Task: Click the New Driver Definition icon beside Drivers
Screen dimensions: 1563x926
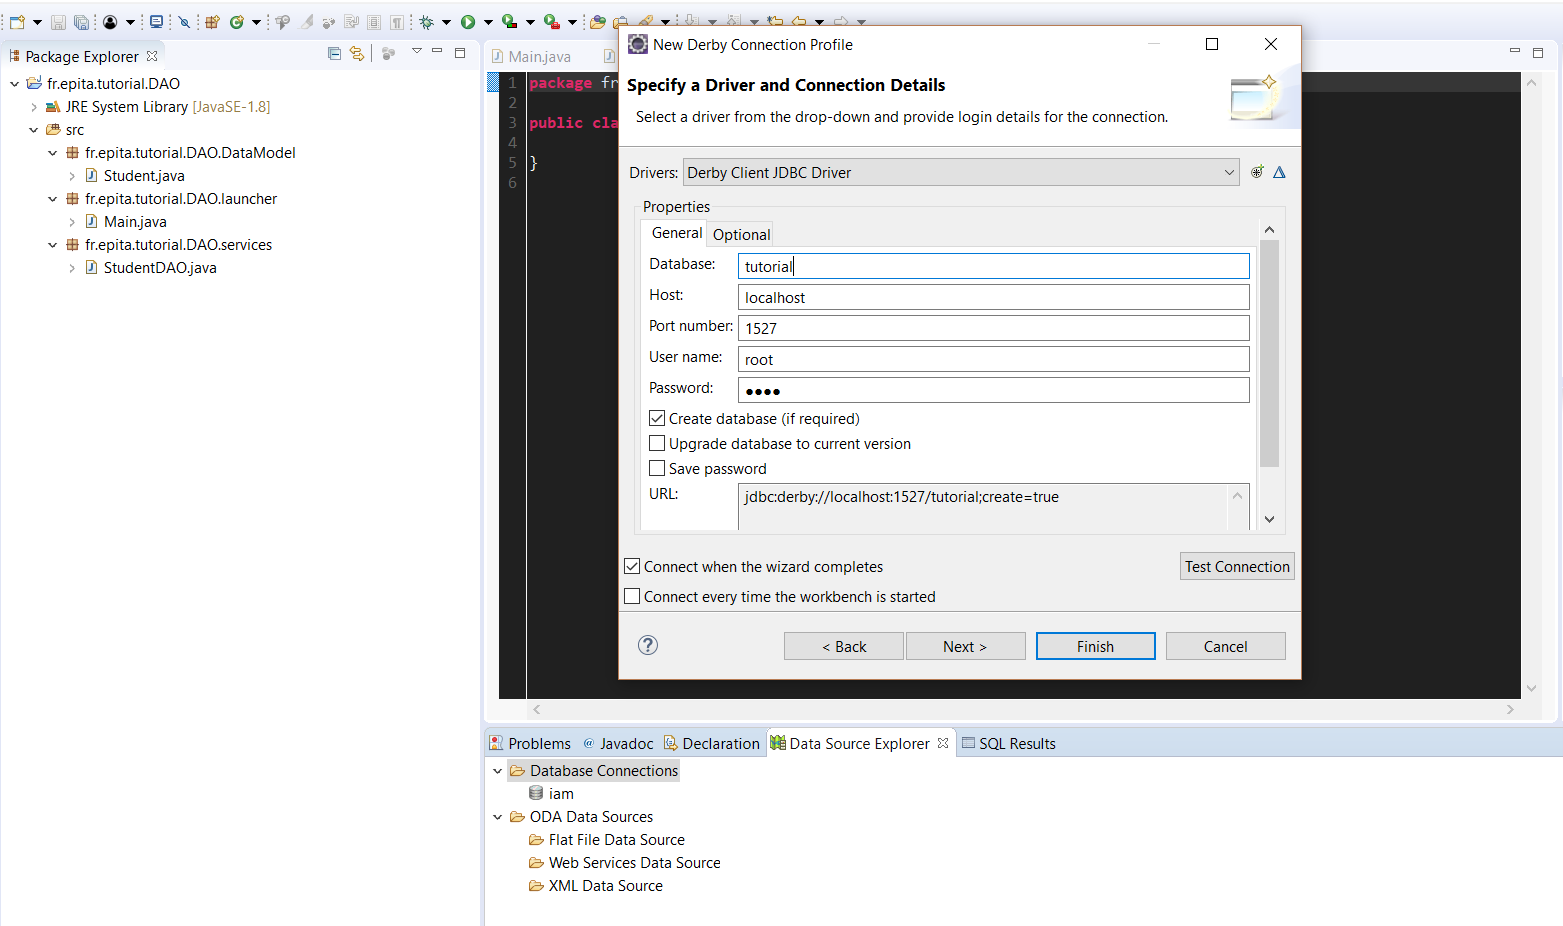Action: click(1257, 172)
